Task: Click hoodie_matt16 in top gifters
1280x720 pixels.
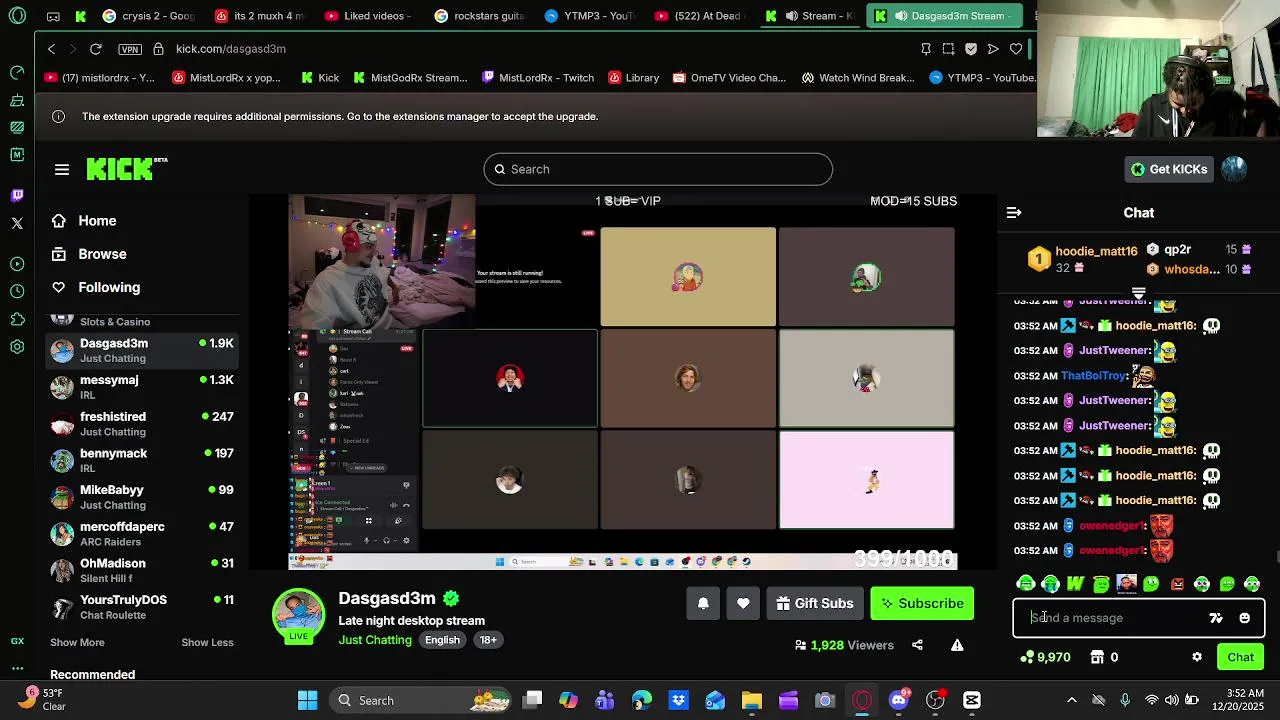Action: (1096, 252)
